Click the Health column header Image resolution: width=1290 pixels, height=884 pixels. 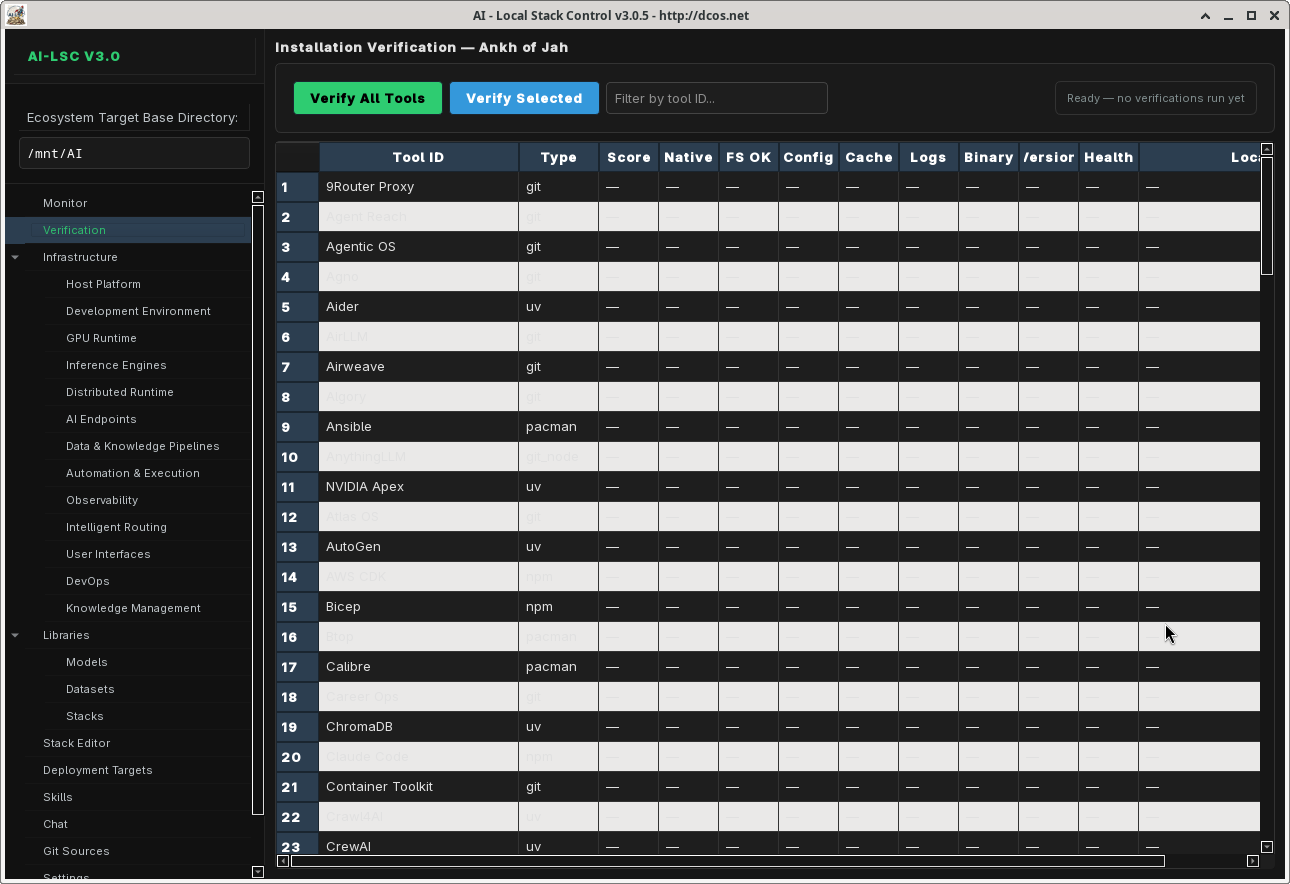(x=1109, y=157)
